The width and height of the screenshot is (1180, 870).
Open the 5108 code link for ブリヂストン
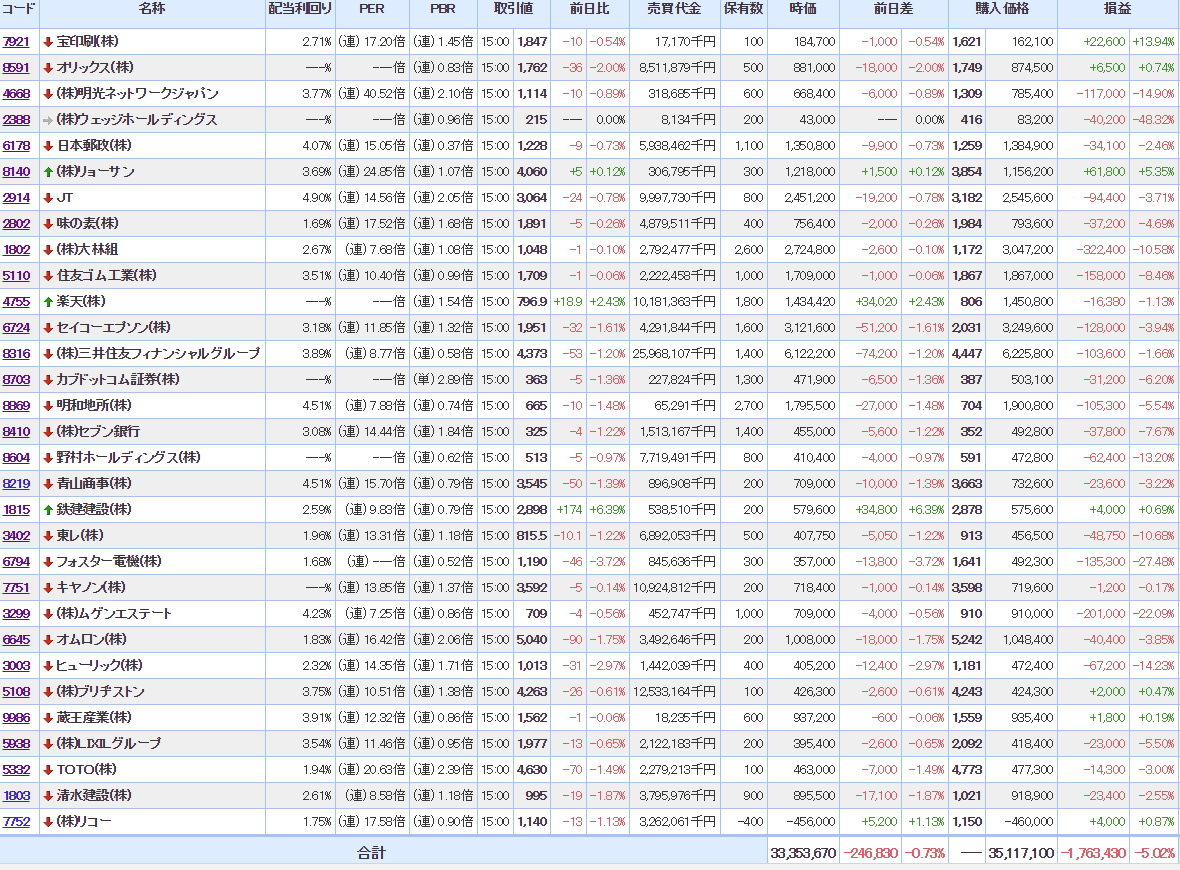[16, 692]
